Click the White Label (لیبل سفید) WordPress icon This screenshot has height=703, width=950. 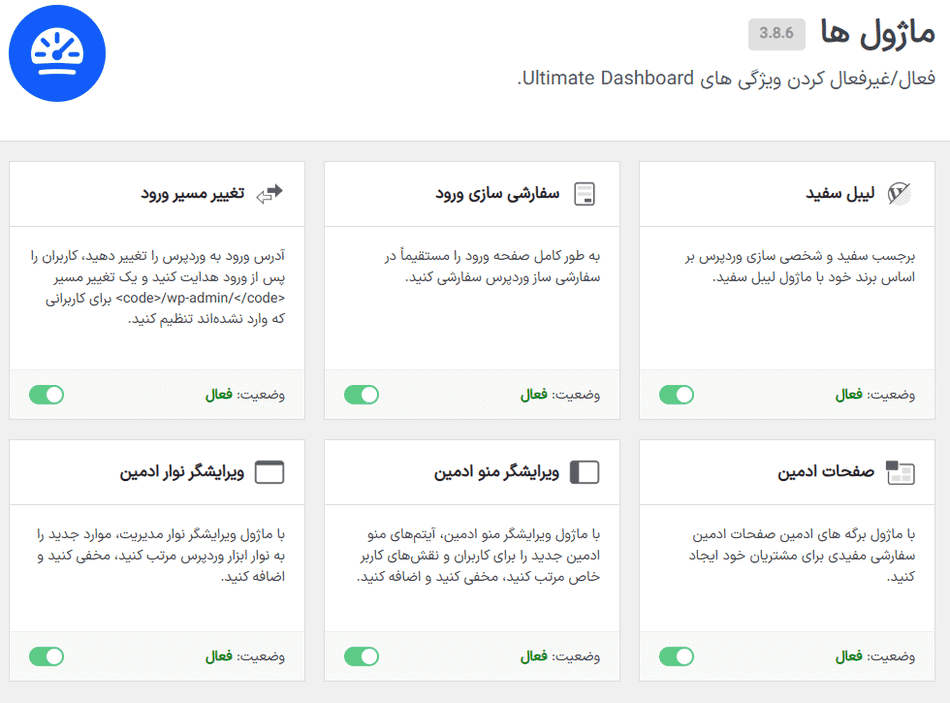pyautogui.click(x=899, y=193)
